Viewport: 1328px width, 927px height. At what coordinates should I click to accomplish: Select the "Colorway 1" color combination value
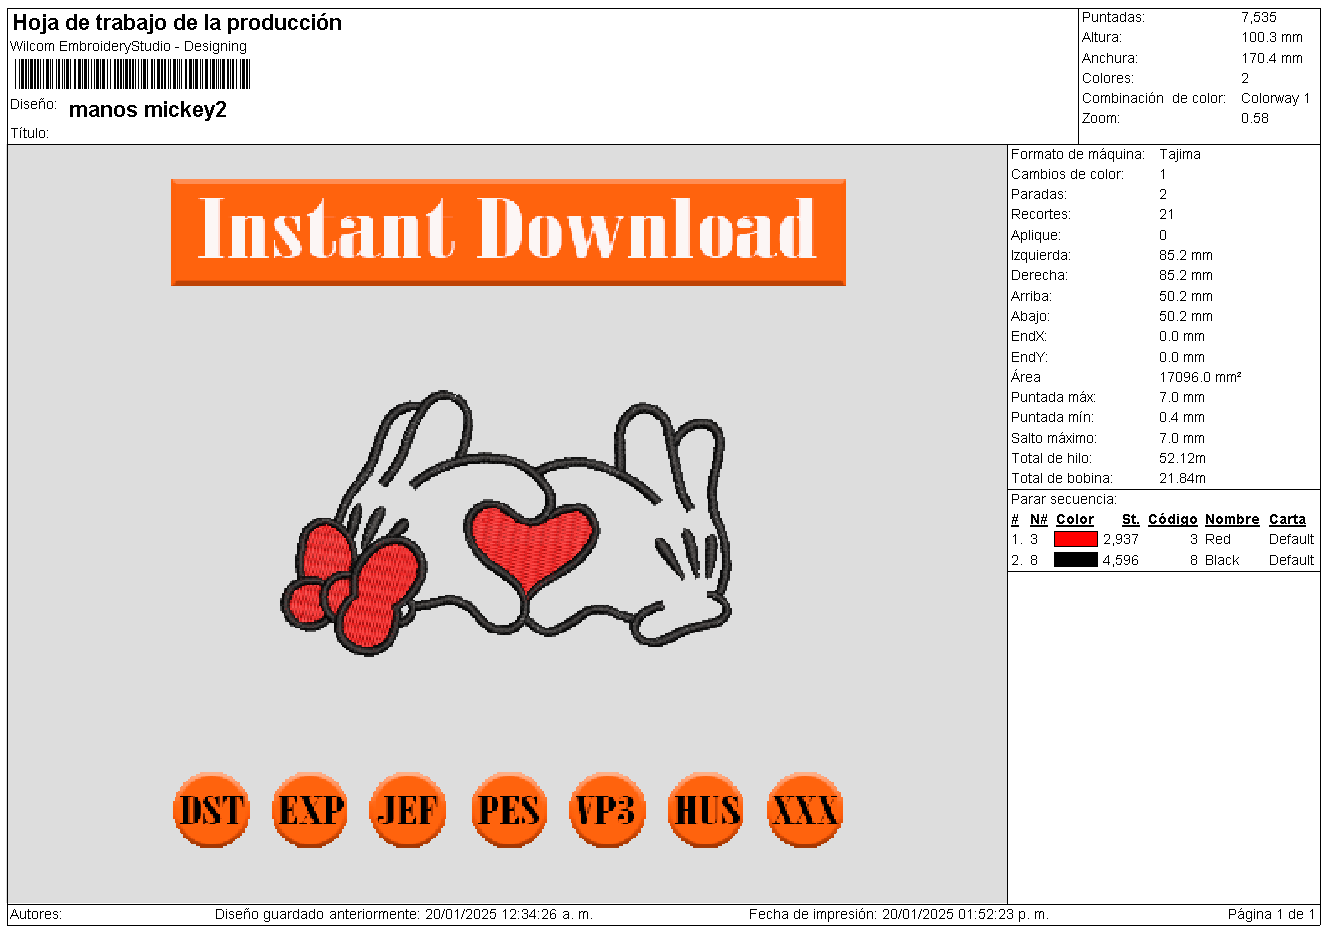1275,98
